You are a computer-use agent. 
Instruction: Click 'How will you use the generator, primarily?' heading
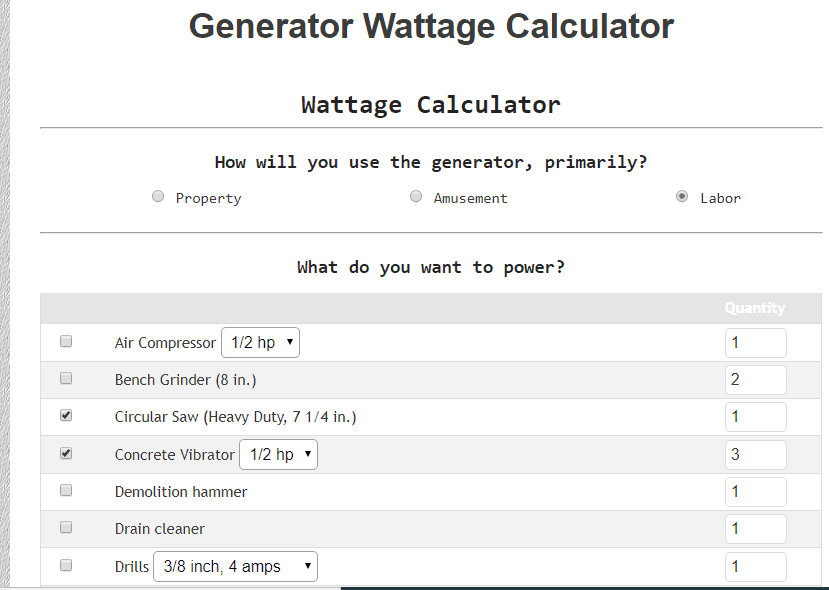coord(431,162)
